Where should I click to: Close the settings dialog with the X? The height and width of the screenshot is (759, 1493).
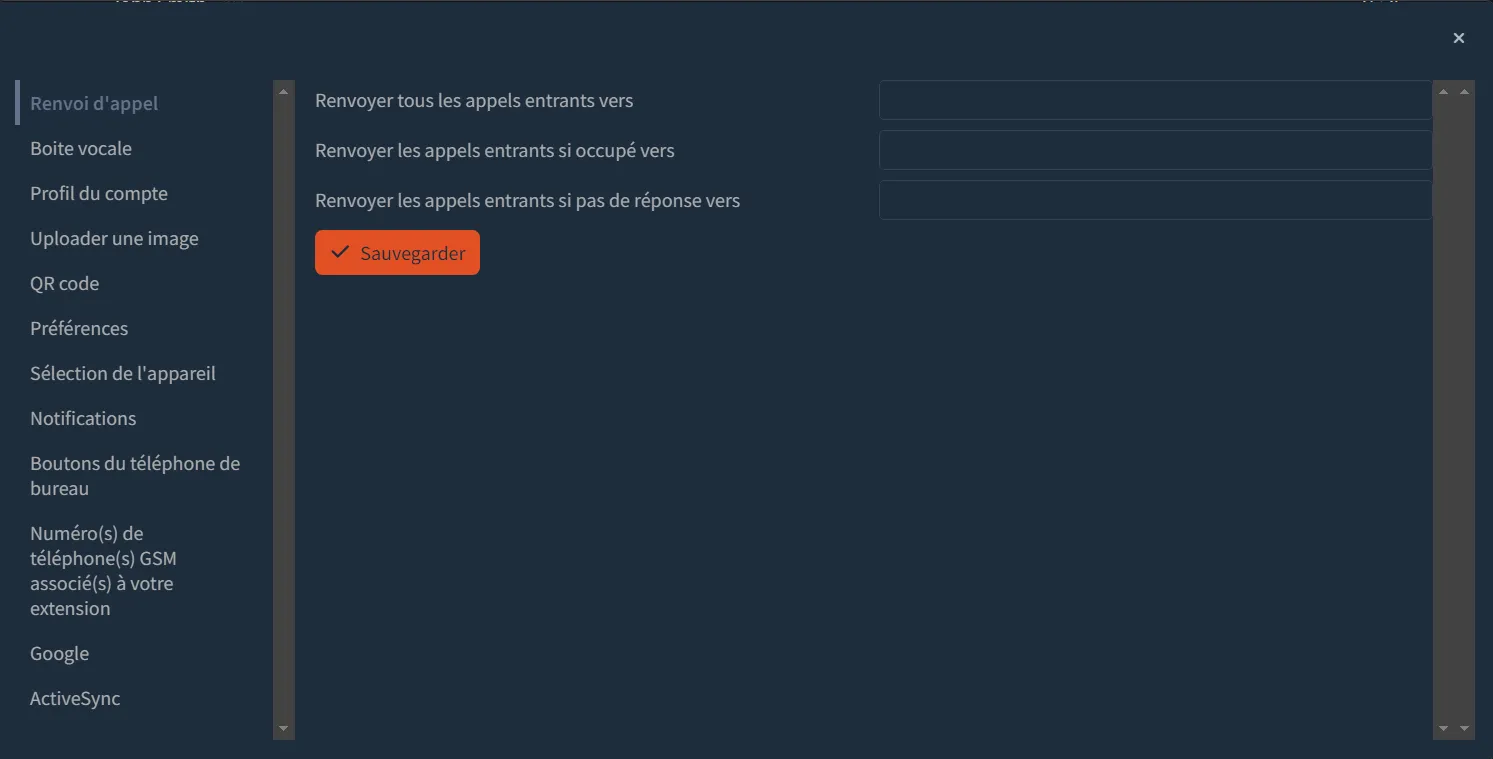[1458, 38]
